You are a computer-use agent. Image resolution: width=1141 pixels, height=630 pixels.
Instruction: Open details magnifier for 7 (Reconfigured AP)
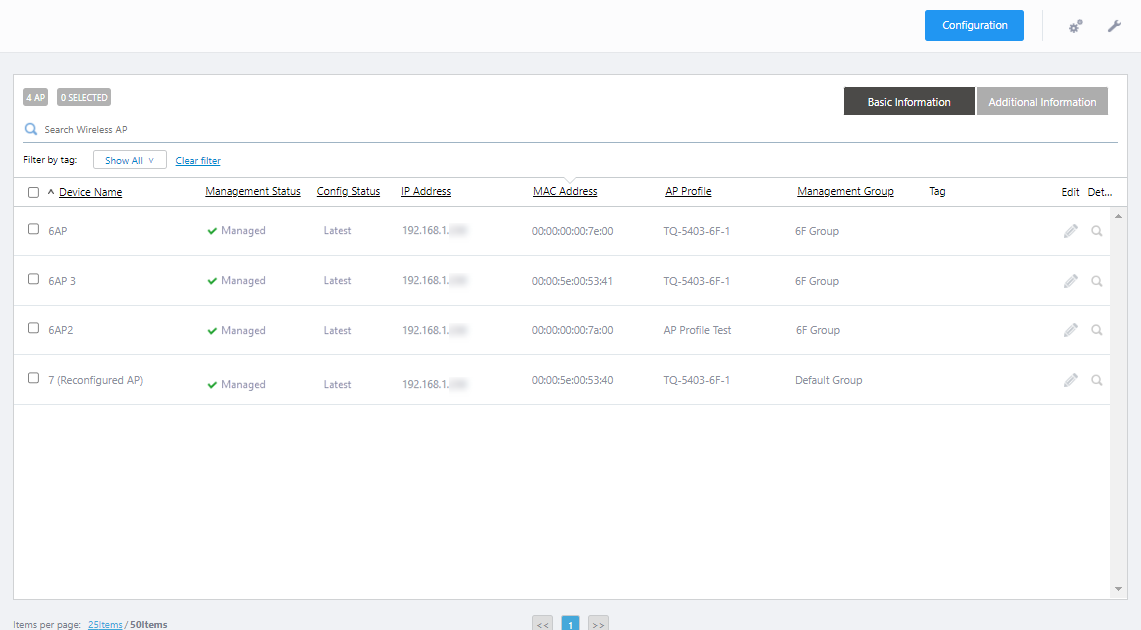click(1097, 380)
